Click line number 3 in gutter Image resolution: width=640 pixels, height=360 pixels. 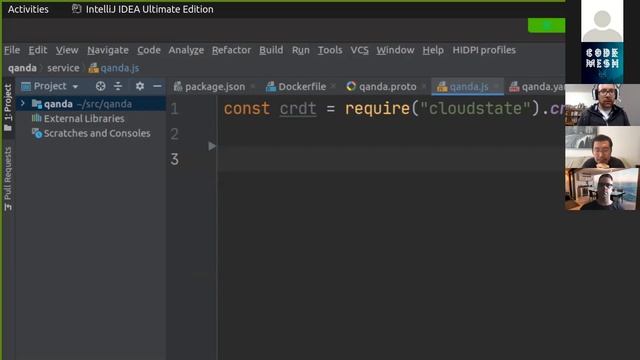175,159
